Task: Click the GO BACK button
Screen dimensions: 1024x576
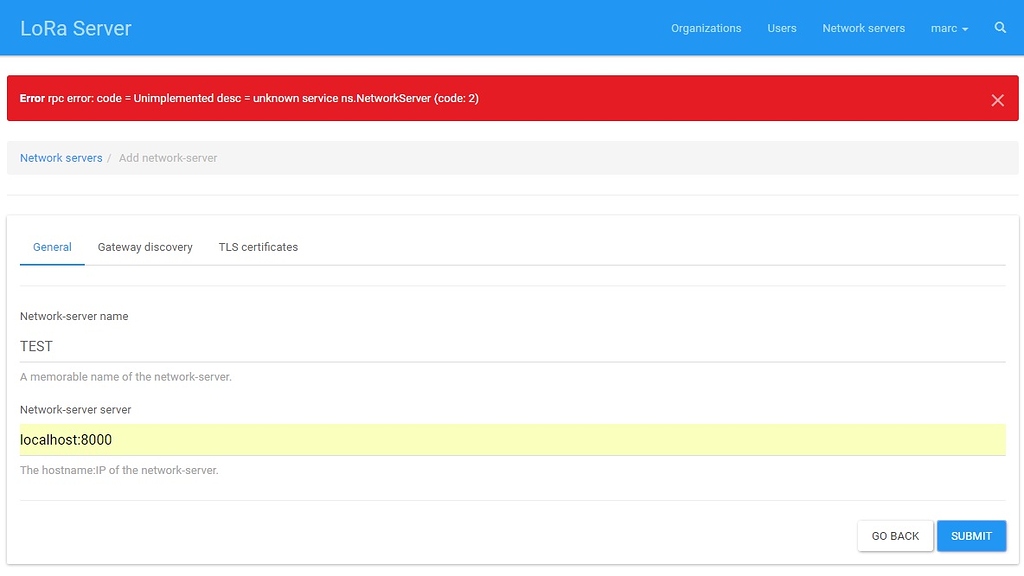Action: pos(895,536)
